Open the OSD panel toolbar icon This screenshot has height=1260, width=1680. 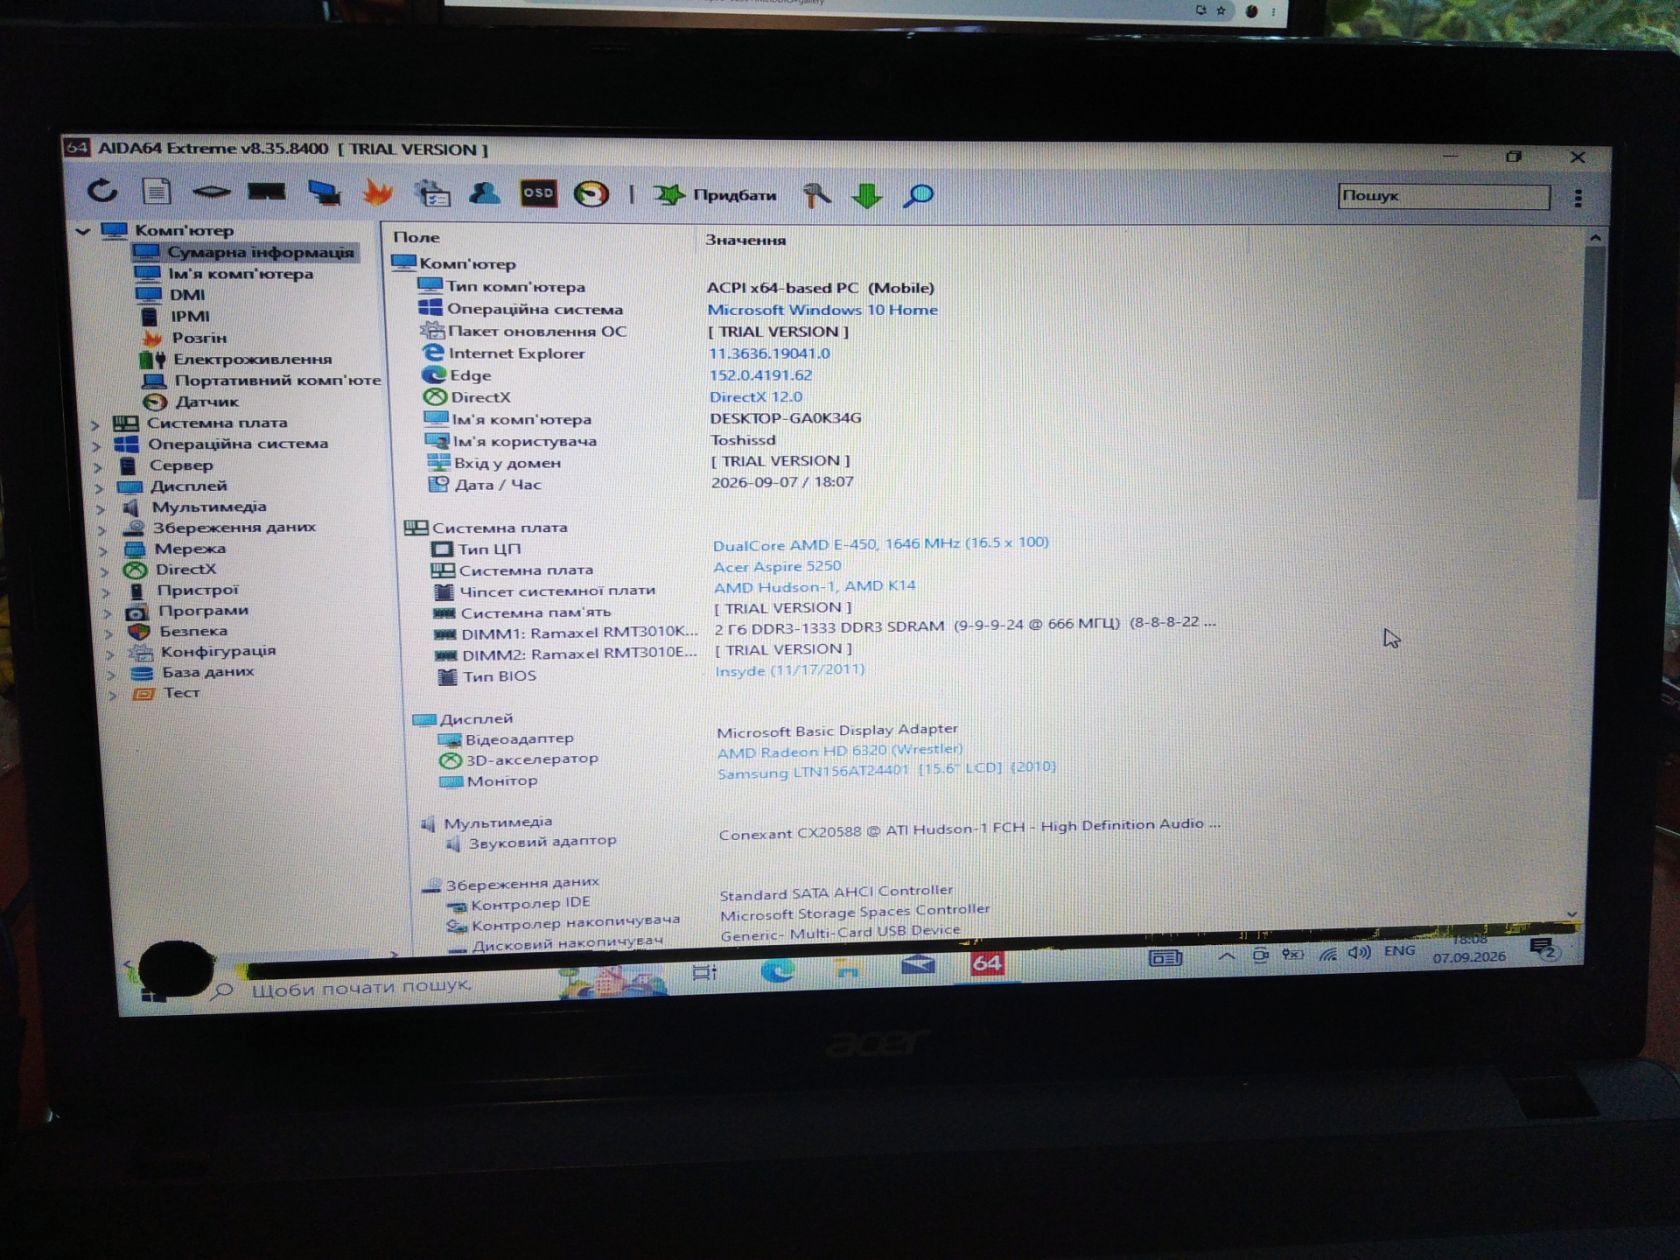[538, 193]
